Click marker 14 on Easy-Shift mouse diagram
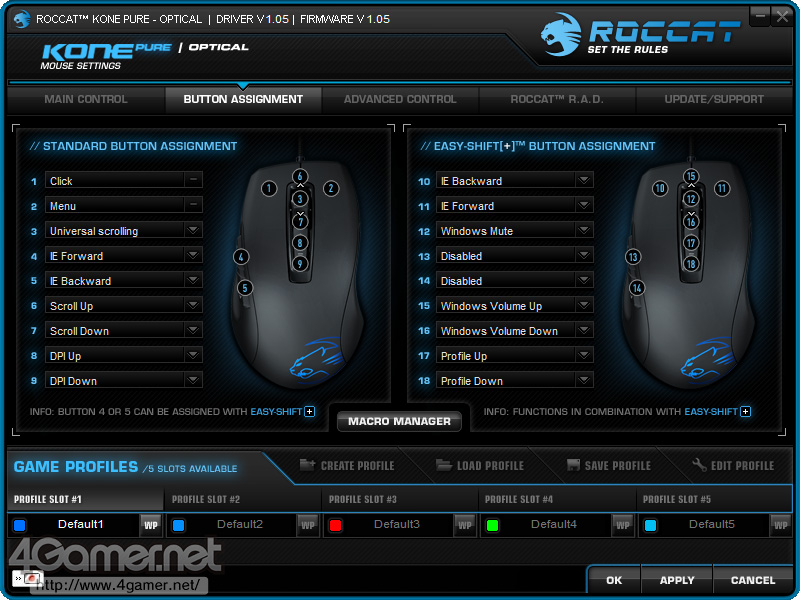Screen dimensions: 800x600 click(637, 288)
